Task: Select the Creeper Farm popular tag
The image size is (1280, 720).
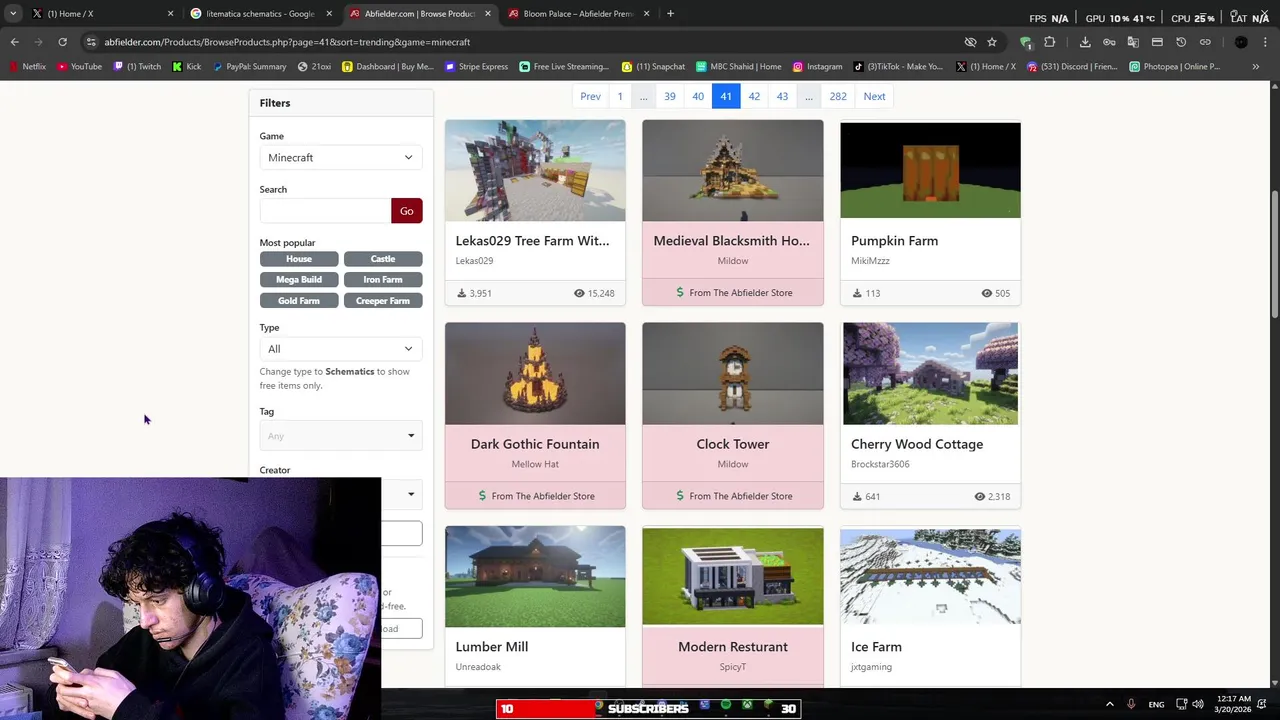Action: pos(383,301)
